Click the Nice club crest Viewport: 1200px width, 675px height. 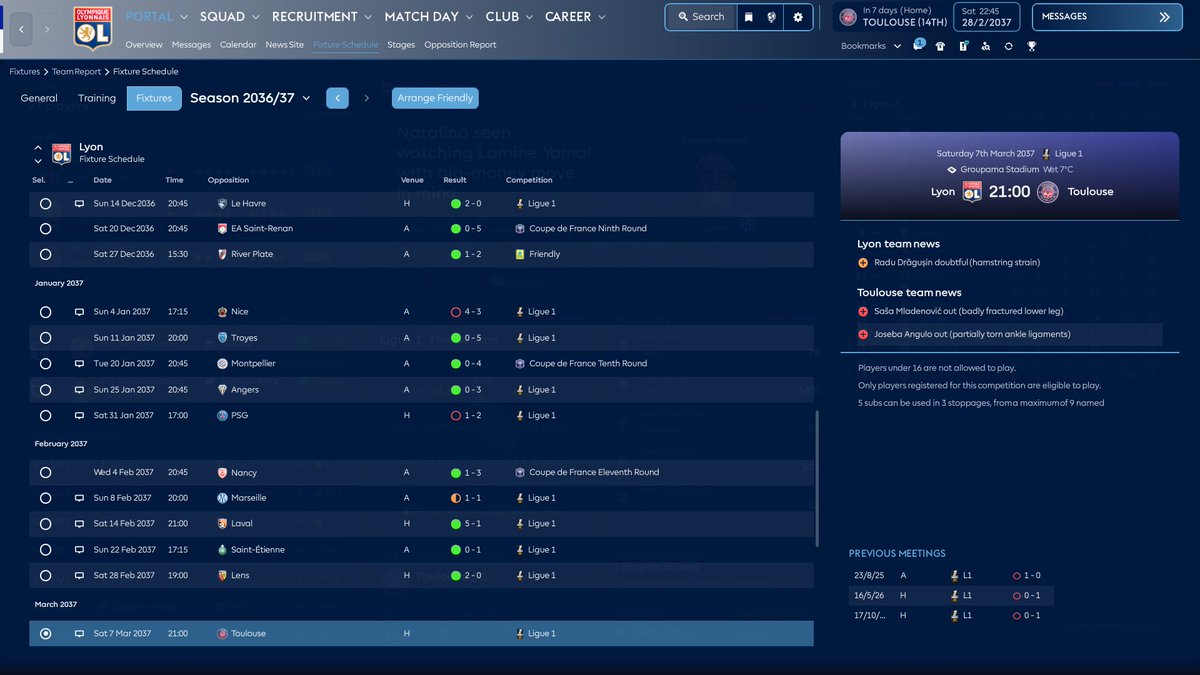point(222,312)
